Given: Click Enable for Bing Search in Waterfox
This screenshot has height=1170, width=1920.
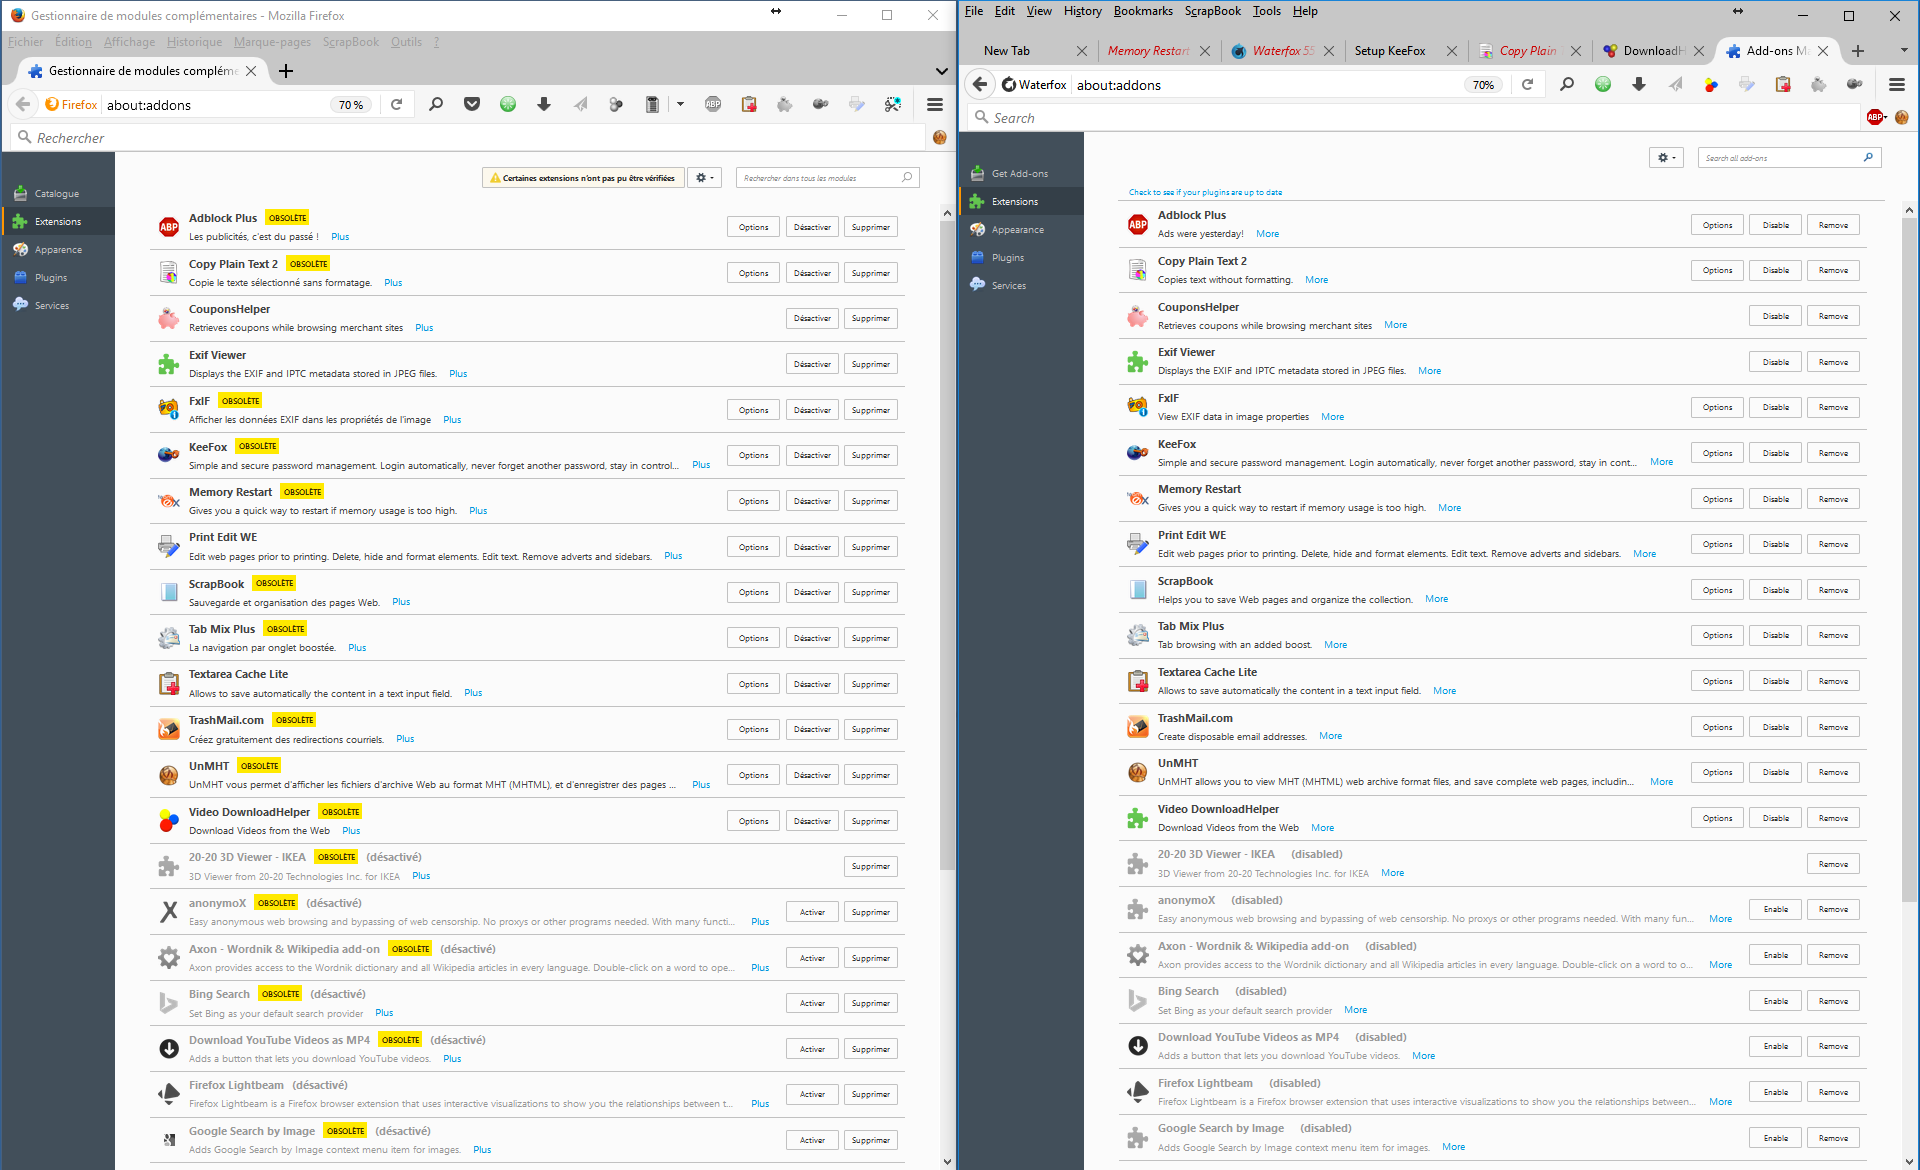Looking at the screenshot, I should click(x=1776, y=1001).
